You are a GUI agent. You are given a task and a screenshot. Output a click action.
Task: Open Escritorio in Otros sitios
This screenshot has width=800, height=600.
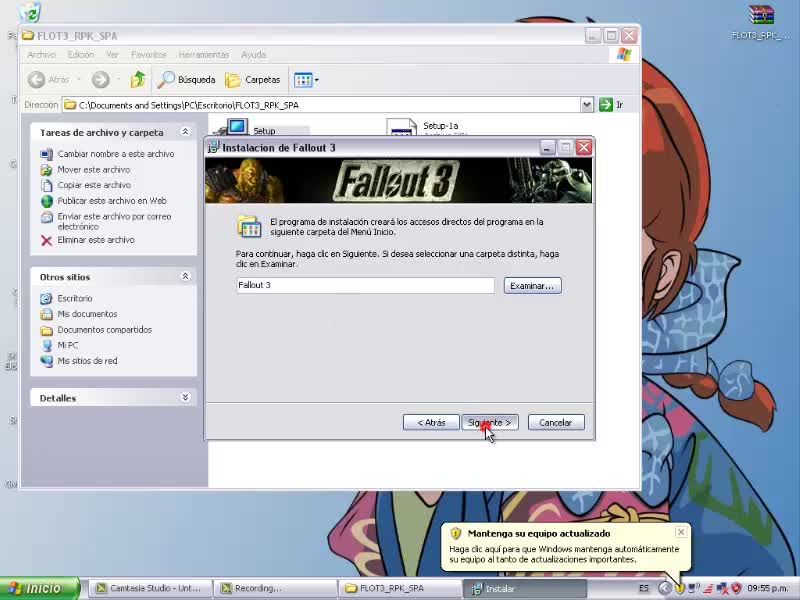(x=74, y=298)
